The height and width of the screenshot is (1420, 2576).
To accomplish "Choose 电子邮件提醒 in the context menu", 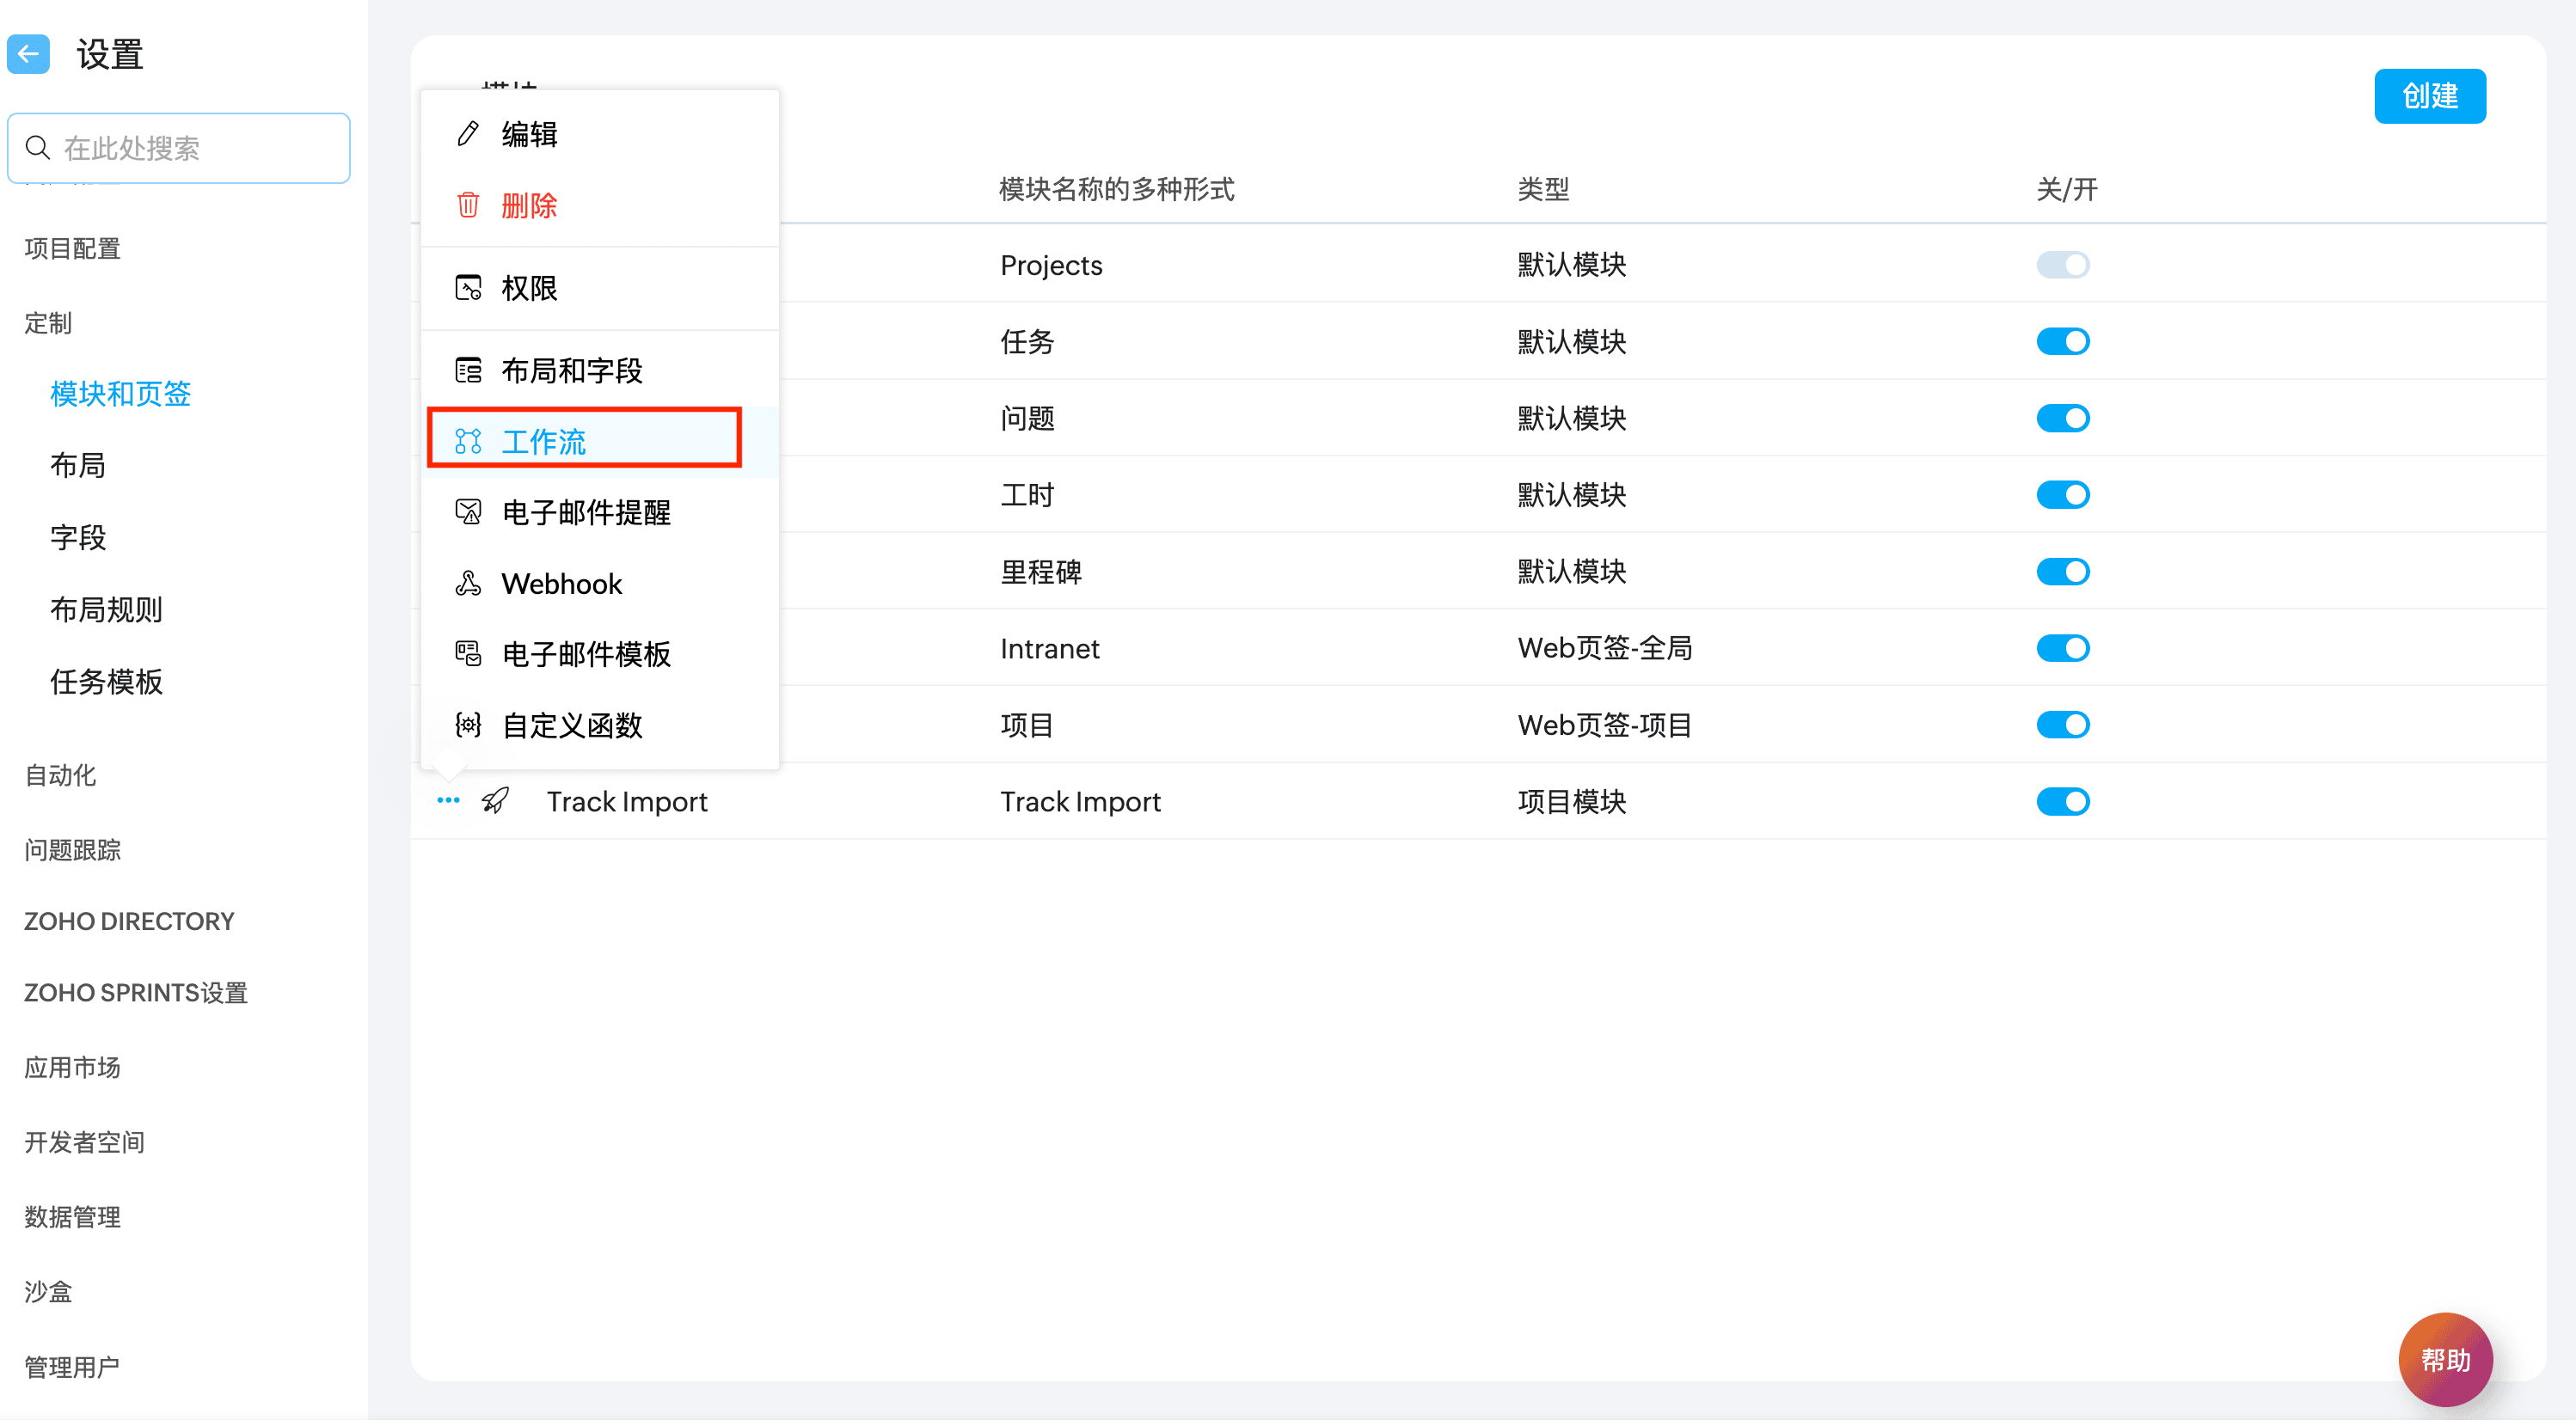I will pos(586,513).
